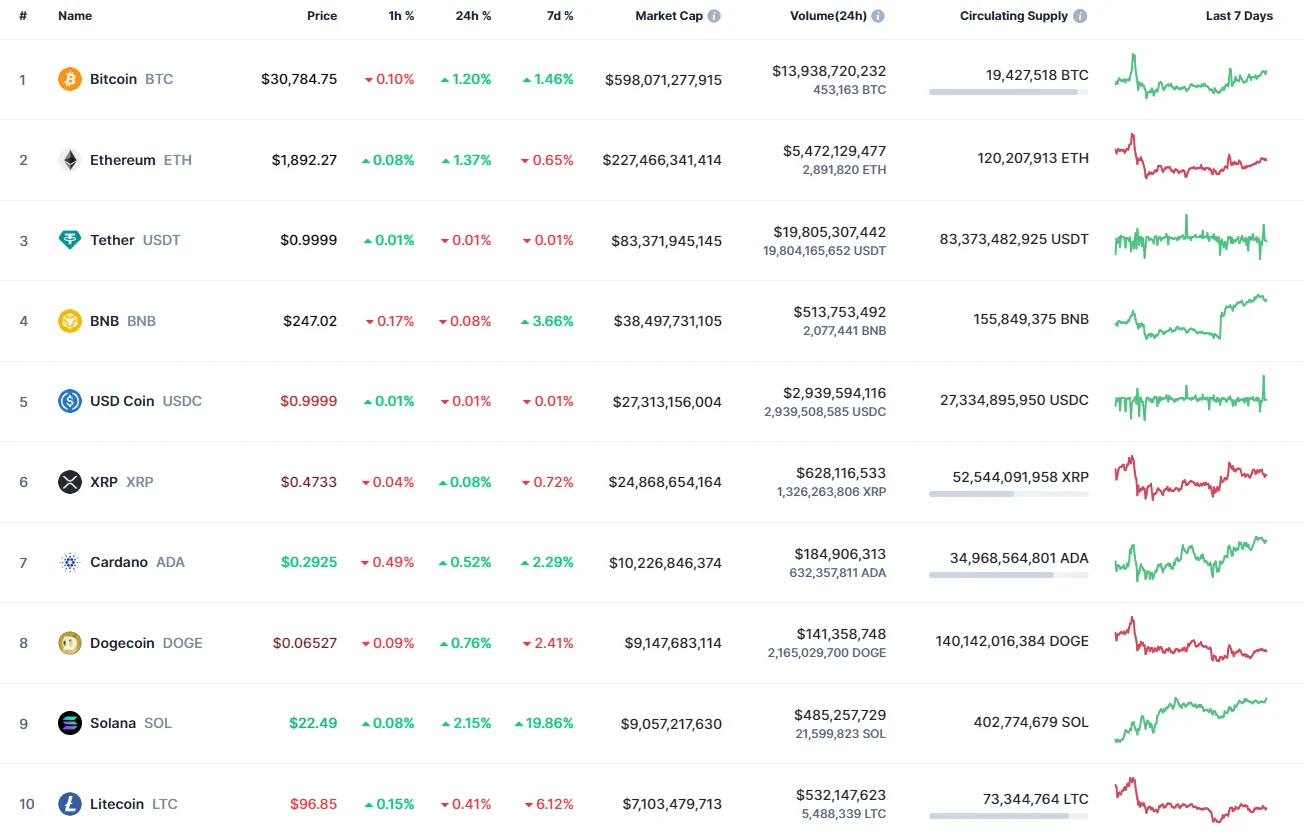
Task: Click the Ethereum diamond logo
Action: pyautogui.click(x=68, y=160)
